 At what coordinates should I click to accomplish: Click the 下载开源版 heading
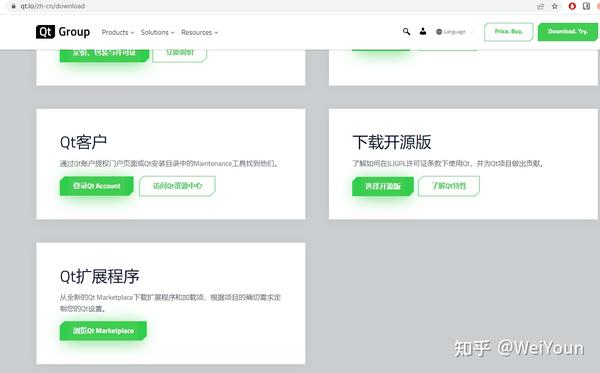pyautogui.click(x=392, y=142)
